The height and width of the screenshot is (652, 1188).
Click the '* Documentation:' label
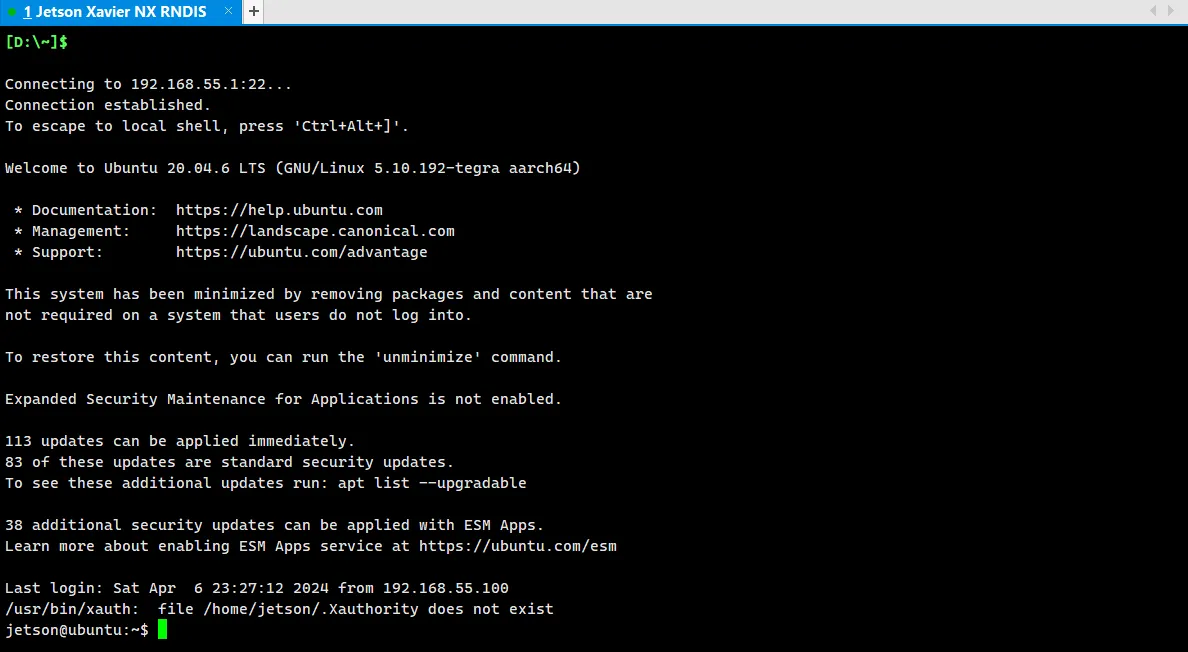coord(85,211)
